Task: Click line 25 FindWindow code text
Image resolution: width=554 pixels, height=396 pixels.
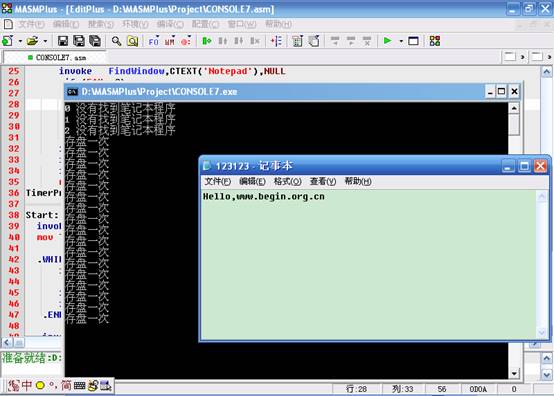Action: click(x=172, y=71)
